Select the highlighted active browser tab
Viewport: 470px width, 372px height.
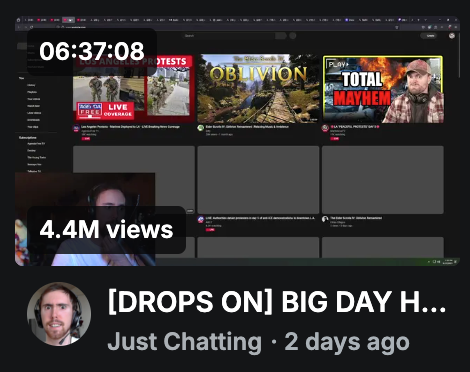point(69,20)
